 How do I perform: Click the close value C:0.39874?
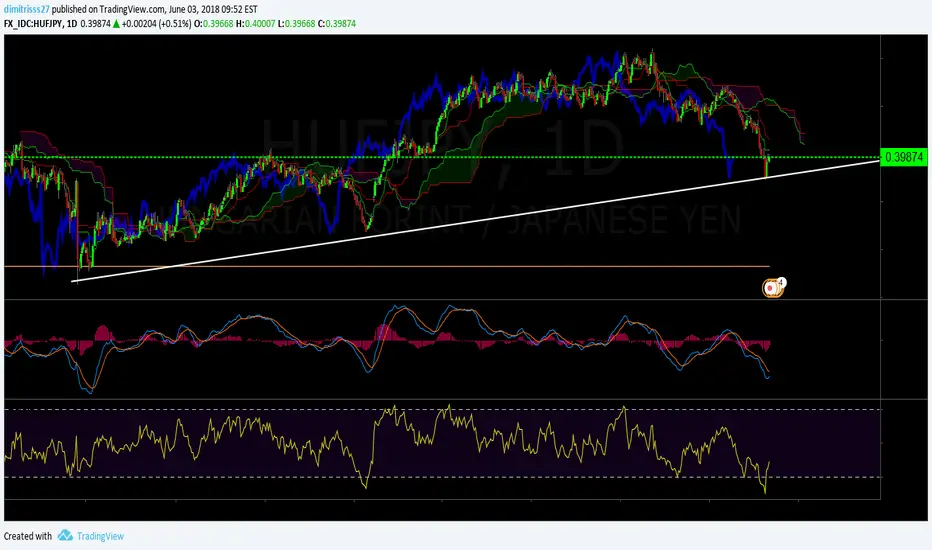pos(337,24)
